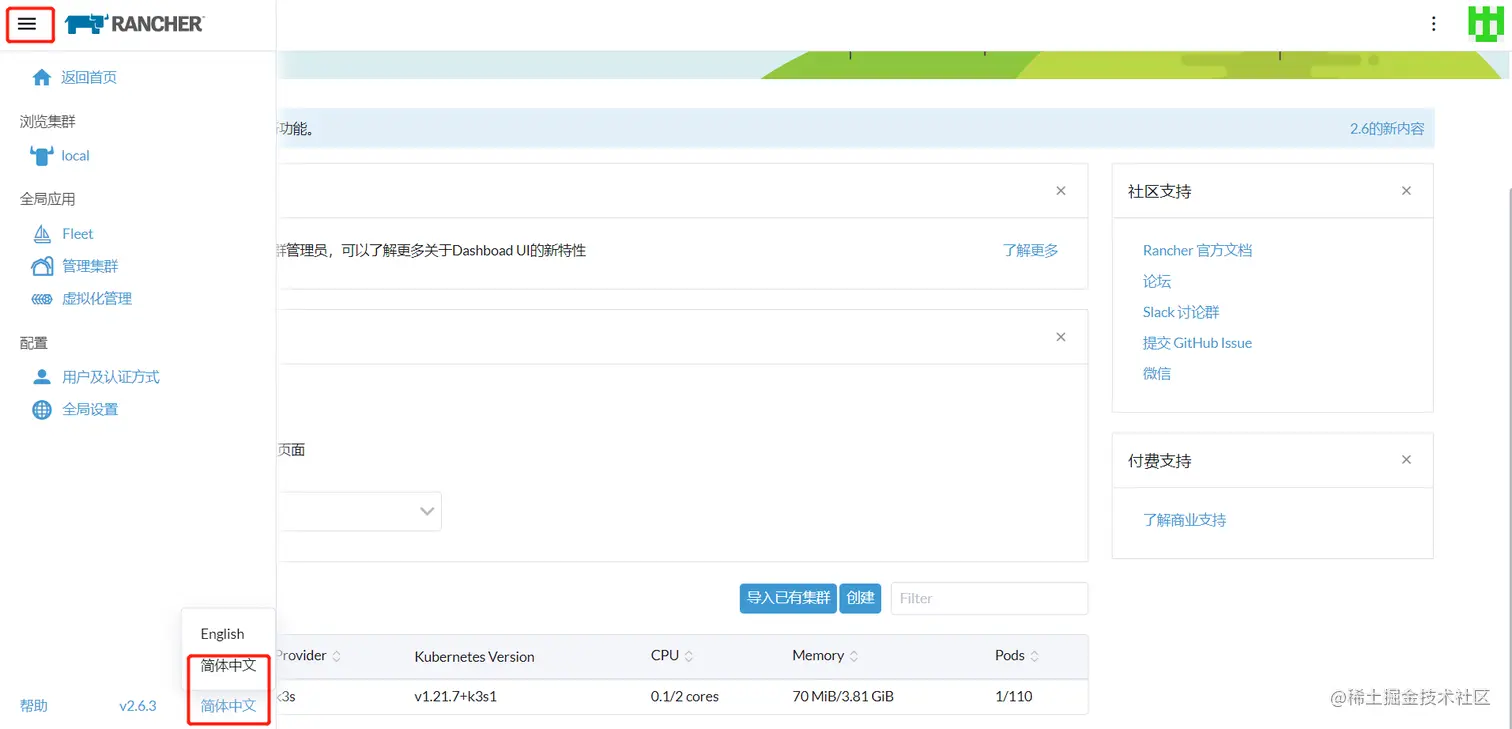The width and height of the screenshot is (1512, 729).
Task: Choose 简体中文 in the language popup list
Action: 229,665
